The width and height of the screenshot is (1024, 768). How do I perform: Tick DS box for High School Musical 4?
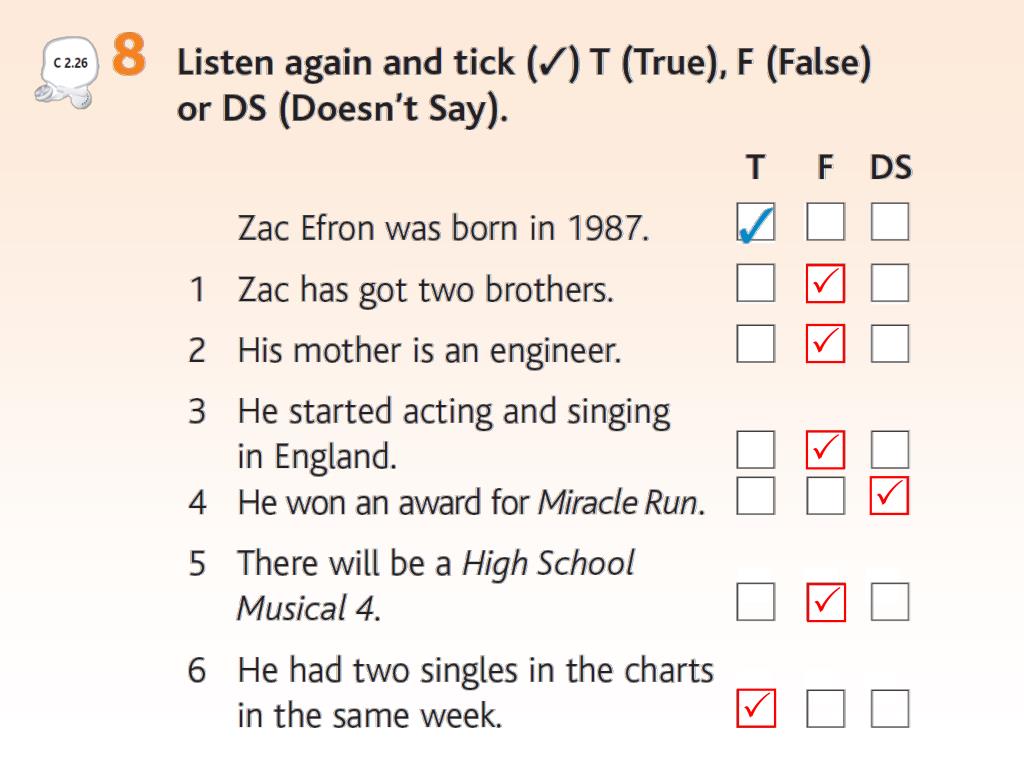coord(889,602)
